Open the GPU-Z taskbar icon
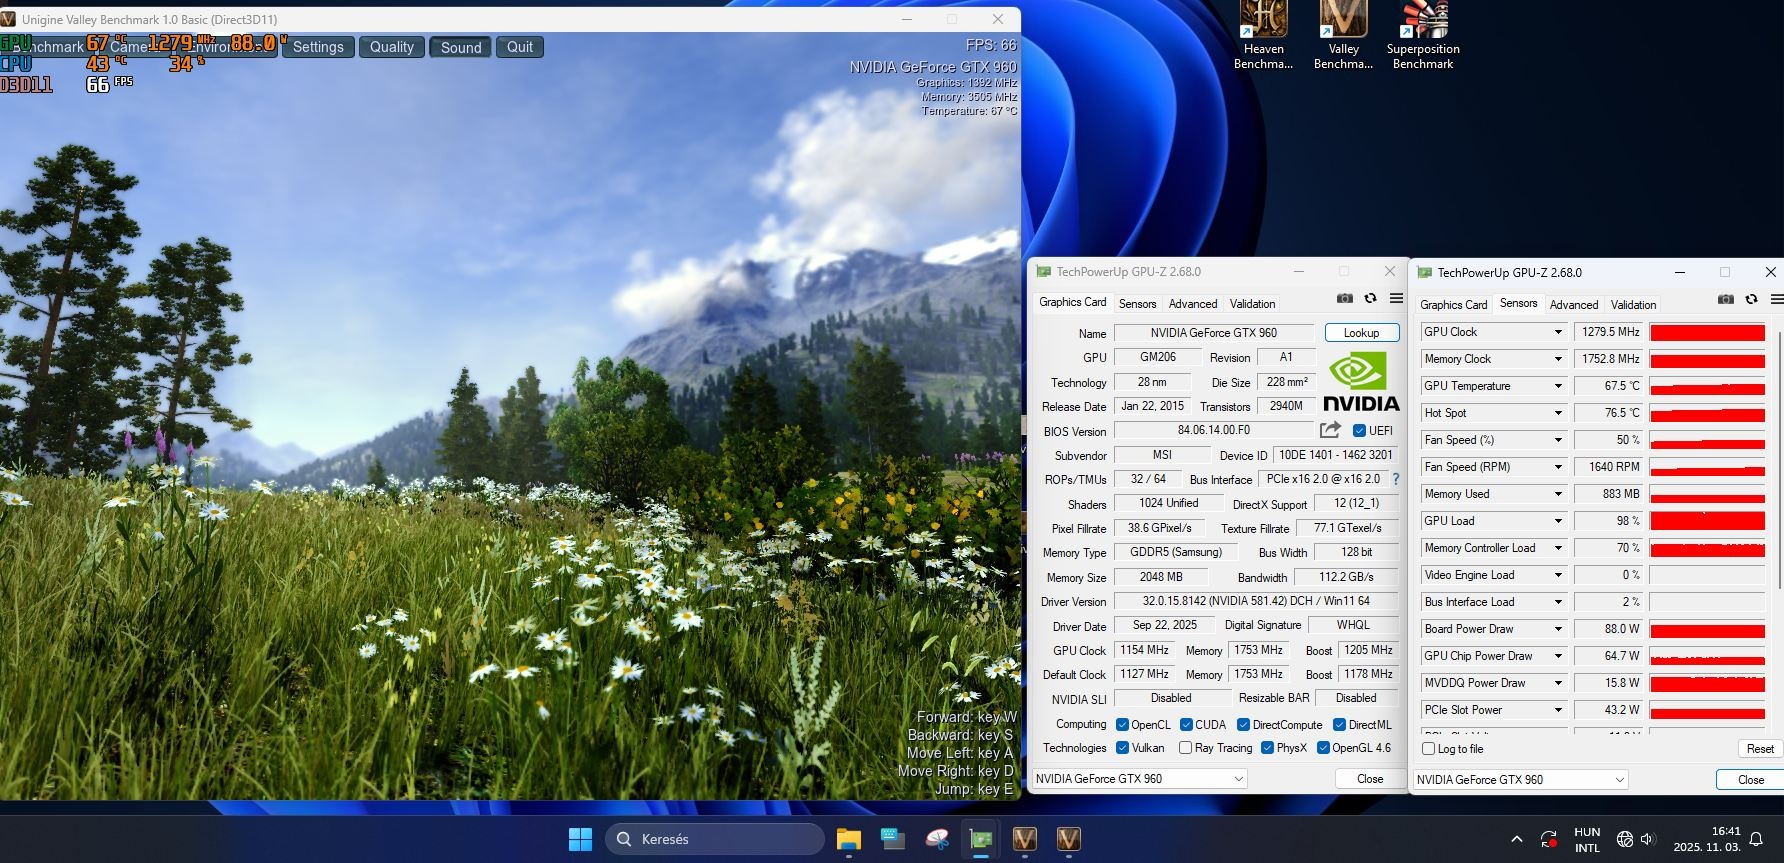The height and width of the screenshot is (863, 1784). 980,839
